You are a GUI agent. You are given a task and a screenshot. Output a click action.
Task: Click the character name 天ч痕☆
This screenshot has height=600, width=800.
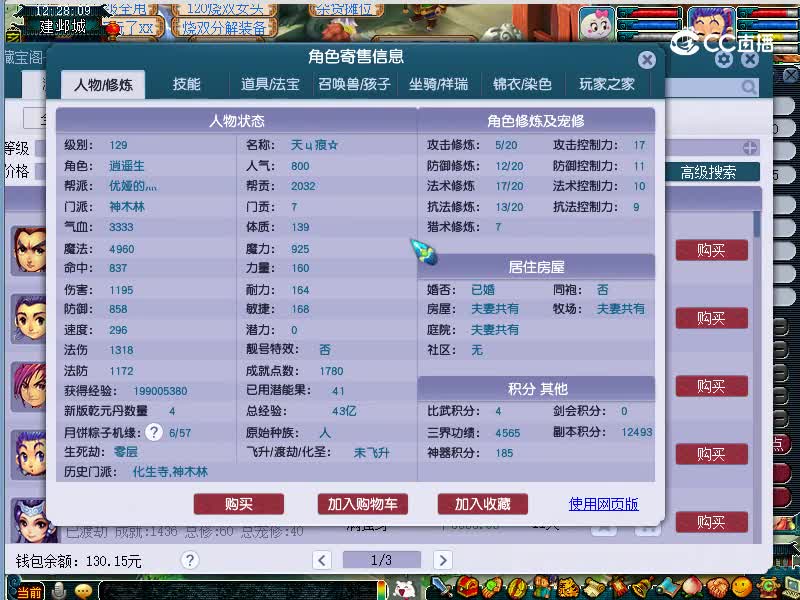(x=314, y=145)
